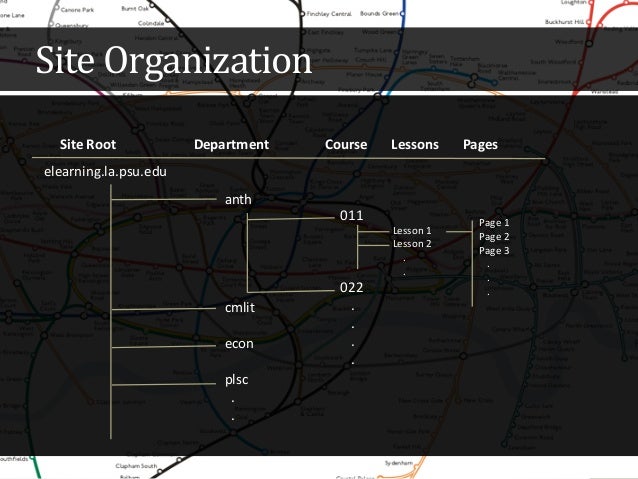Click the '022' course node
The height and width of the screenshot is (479, 638).
click(x=352, y=287)
